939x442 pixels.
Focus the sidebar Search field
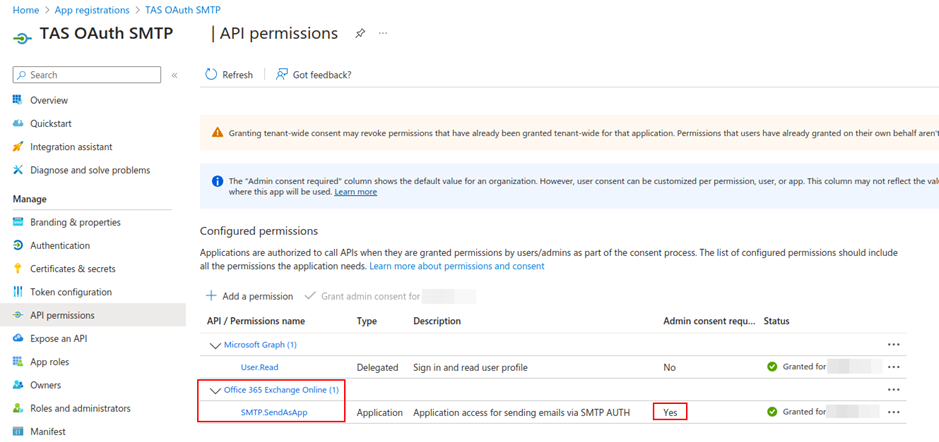click(92, 75)
